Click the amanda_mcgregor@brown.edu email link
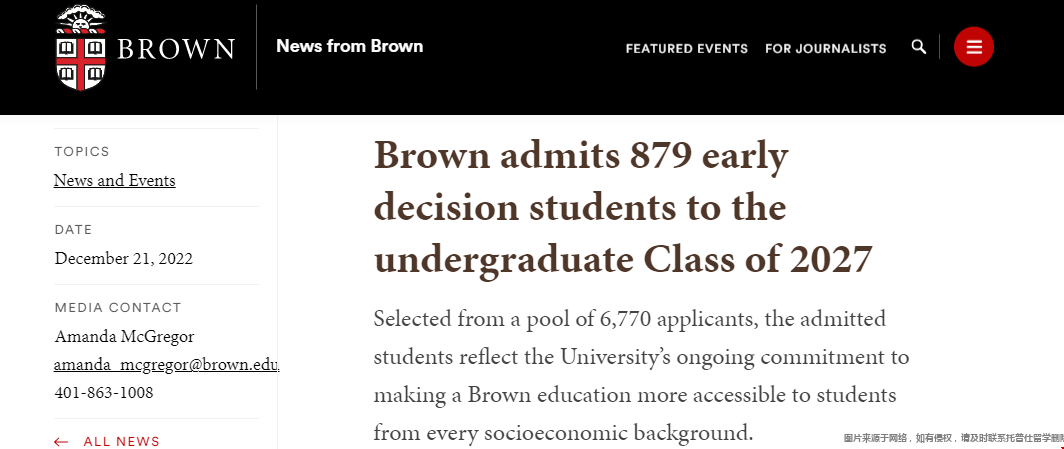The height and width of the screenshot is (449, 1064). [167, 365]
